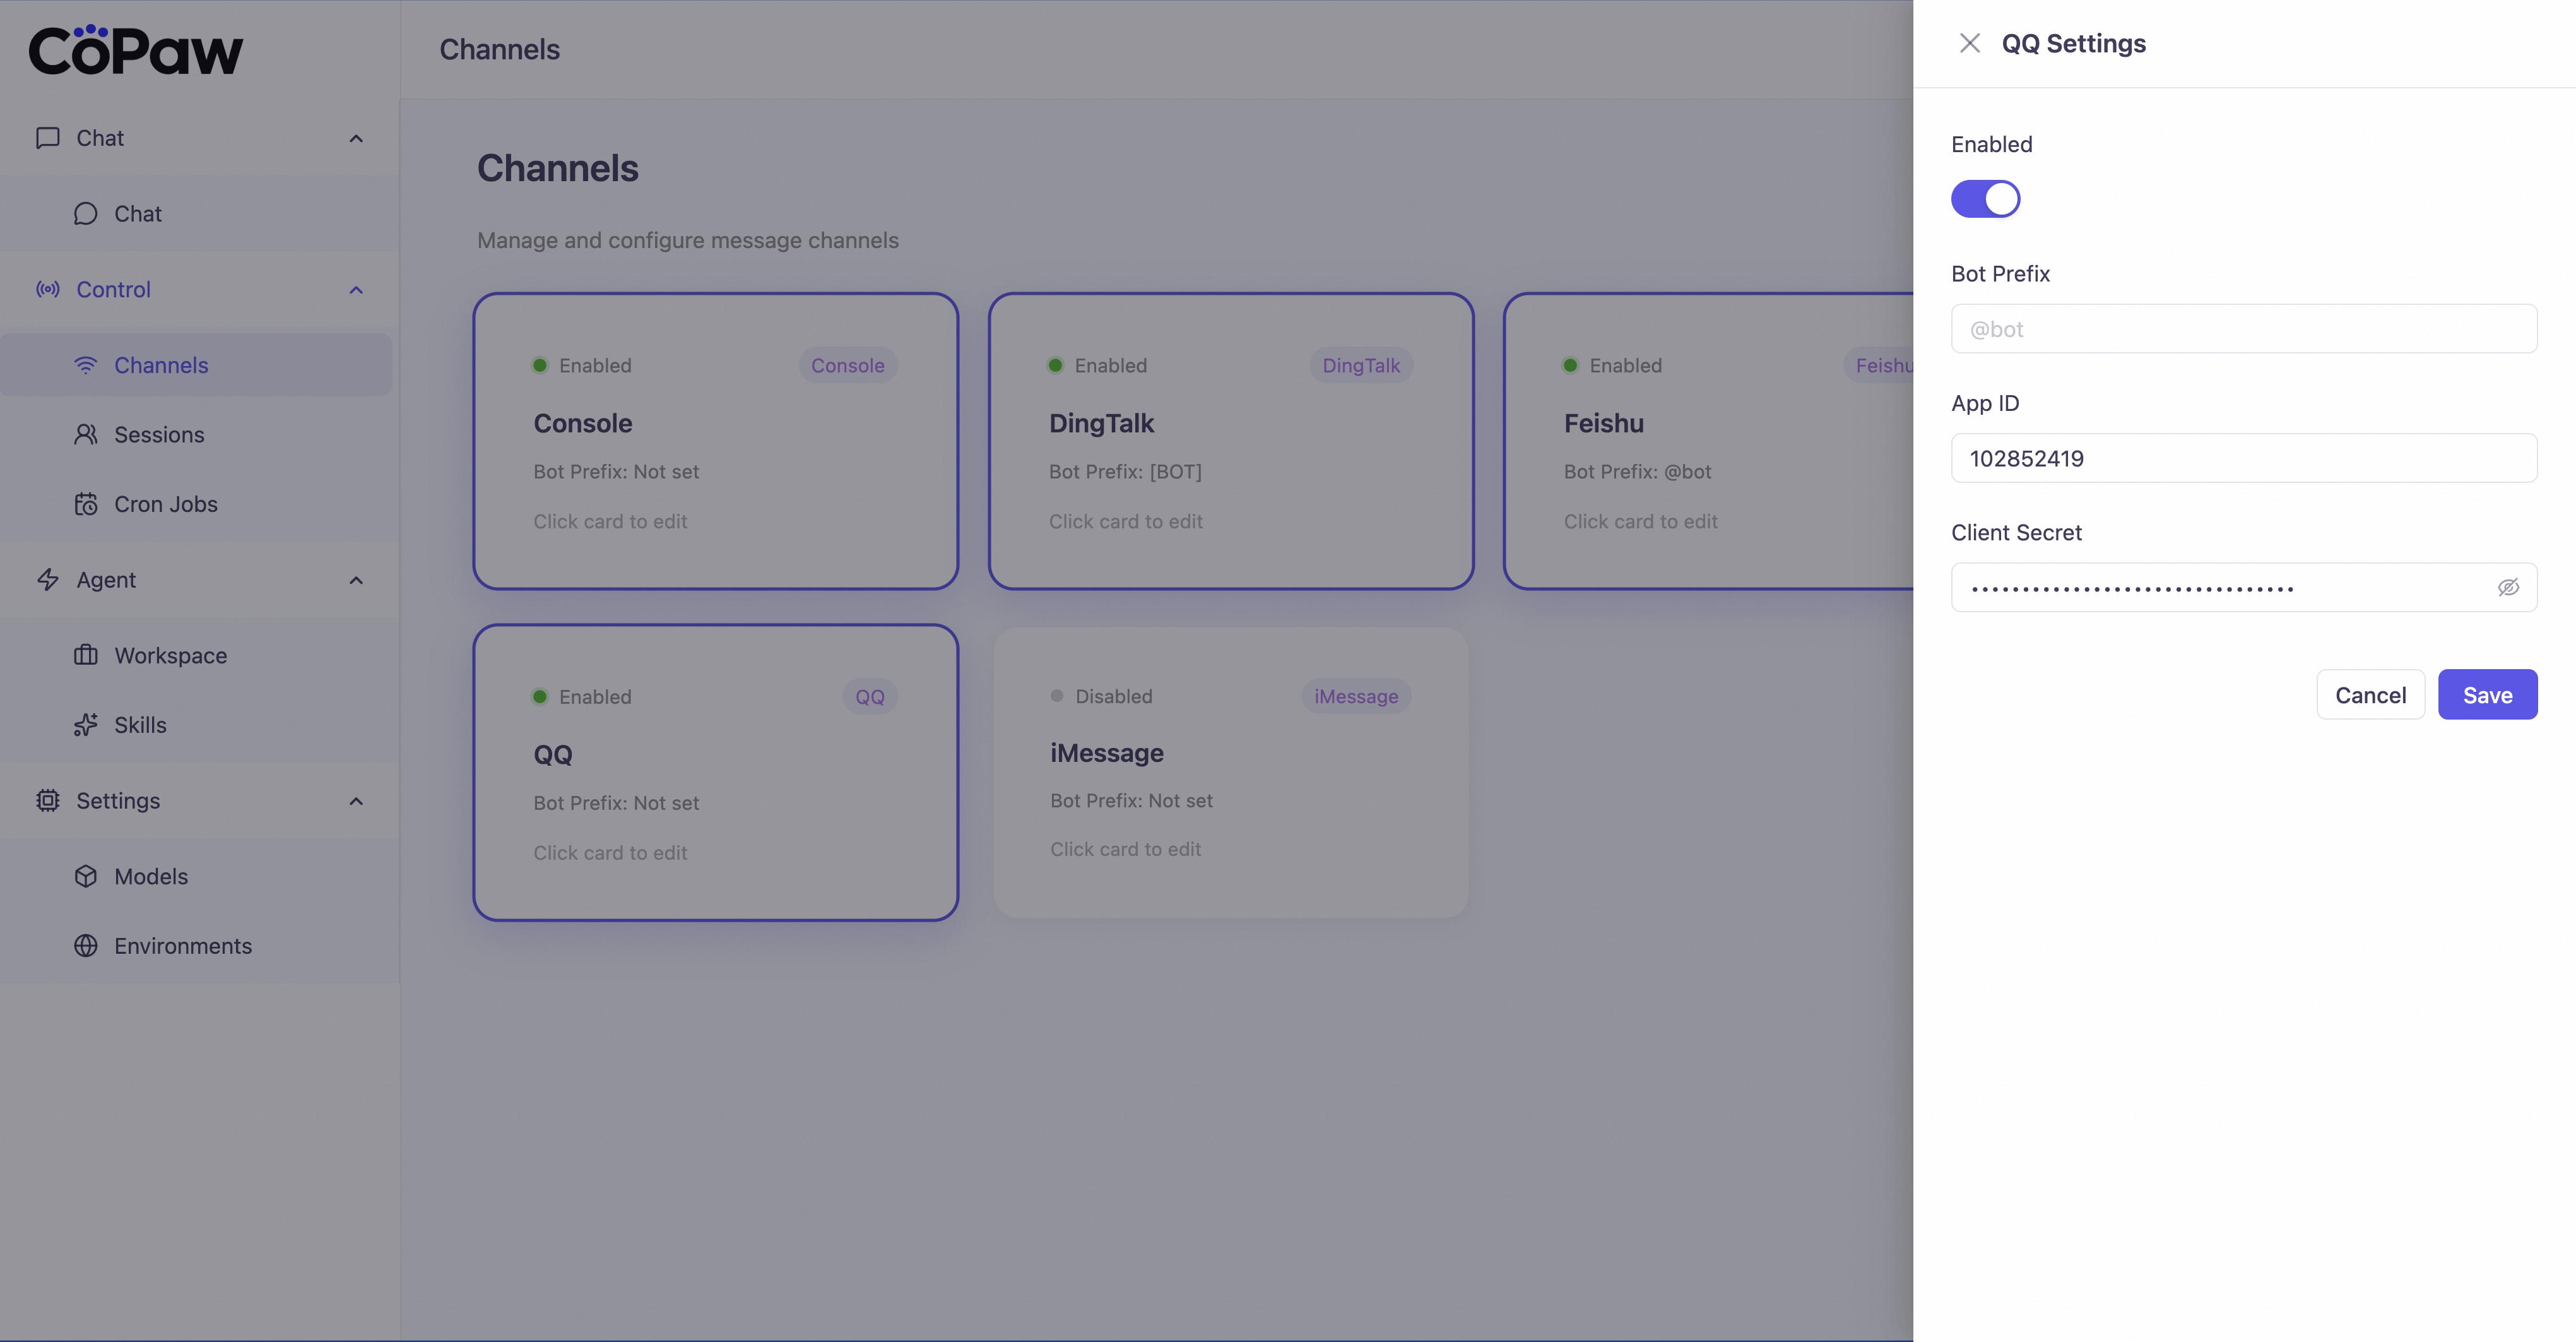This screenshot has height=1342, width=2576.
Task: Click the Skills sparkle icon
Action: point(86,725)
